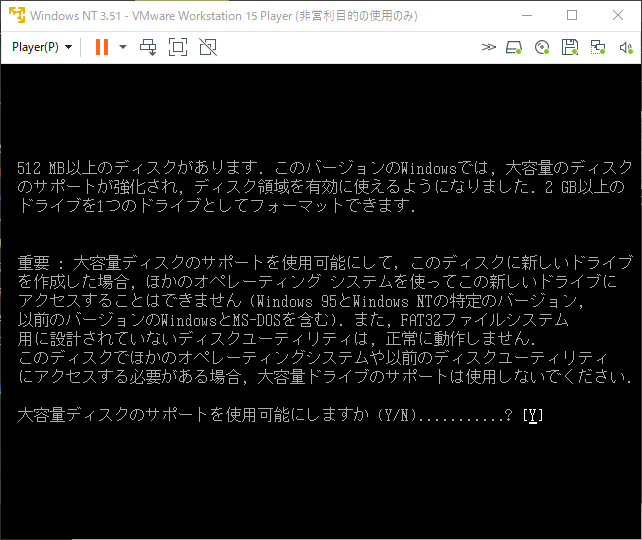The width and height of the screenshot is (642, 540).
Task: Click the [Y] answer field in console
Action: click(x=533, y=416)
